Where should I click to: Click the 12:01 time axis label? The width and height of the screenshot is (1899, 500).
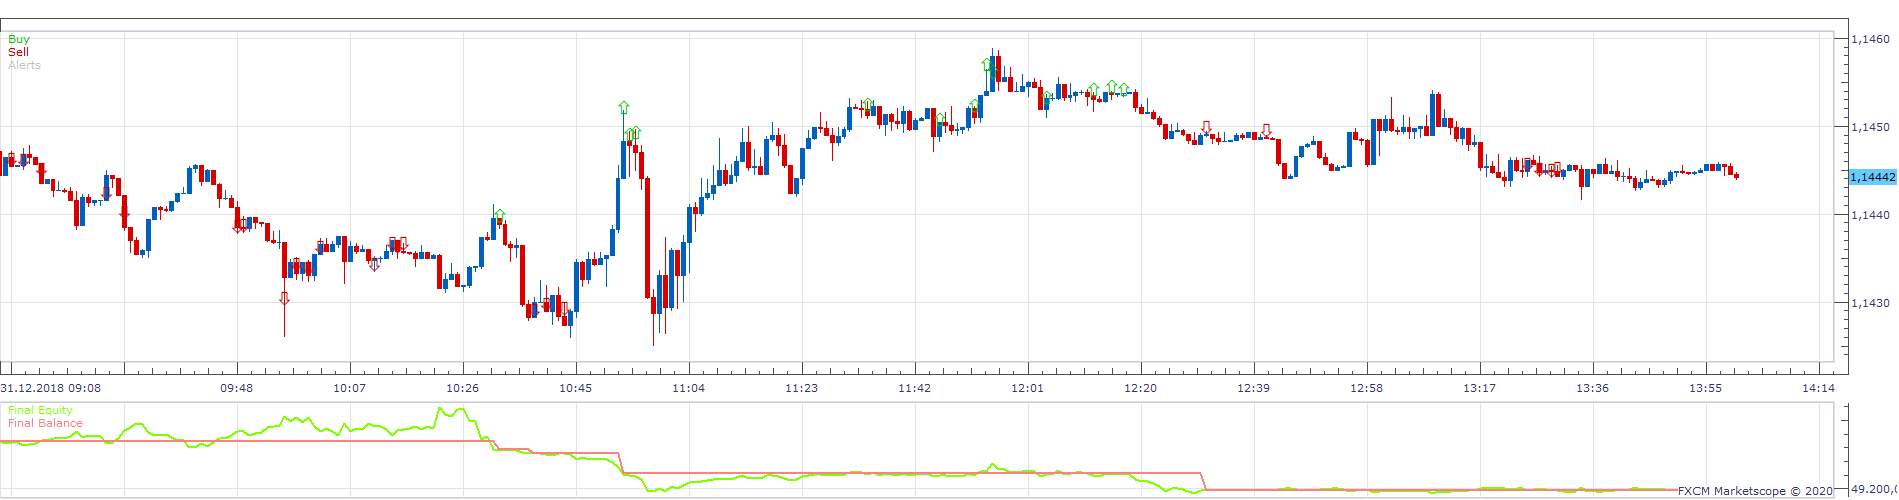click(1028, 388)
